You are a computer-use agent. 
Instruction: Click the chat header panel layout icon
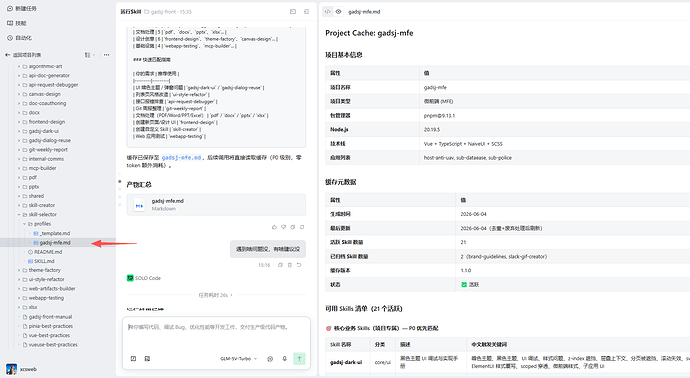[x=293, y=12]
